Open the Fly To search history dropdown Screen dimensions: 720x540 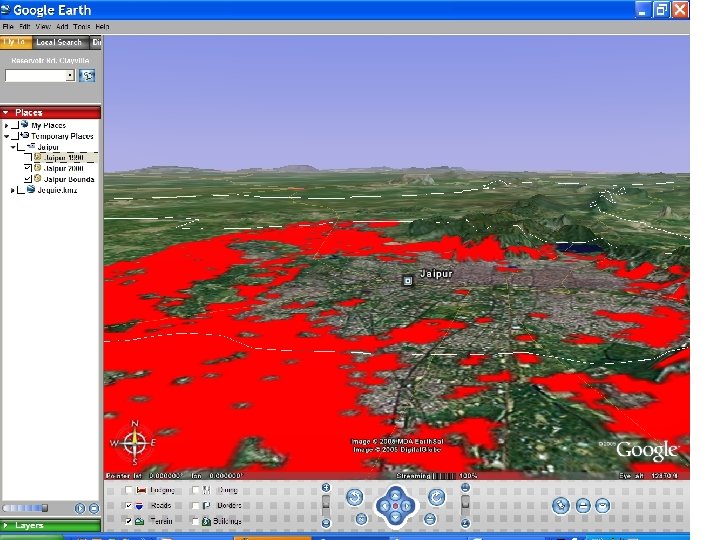click(70, 75)
